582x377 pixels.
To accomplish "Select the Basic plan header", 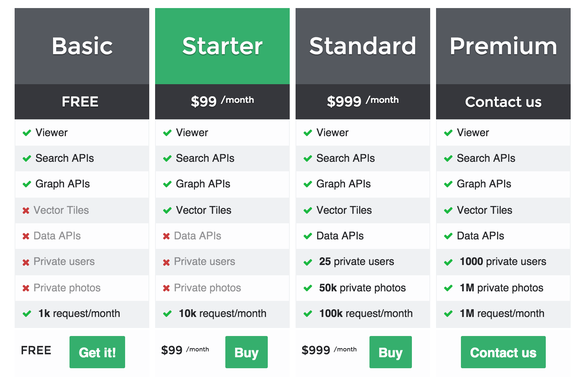I will click(x=82, y=46).
